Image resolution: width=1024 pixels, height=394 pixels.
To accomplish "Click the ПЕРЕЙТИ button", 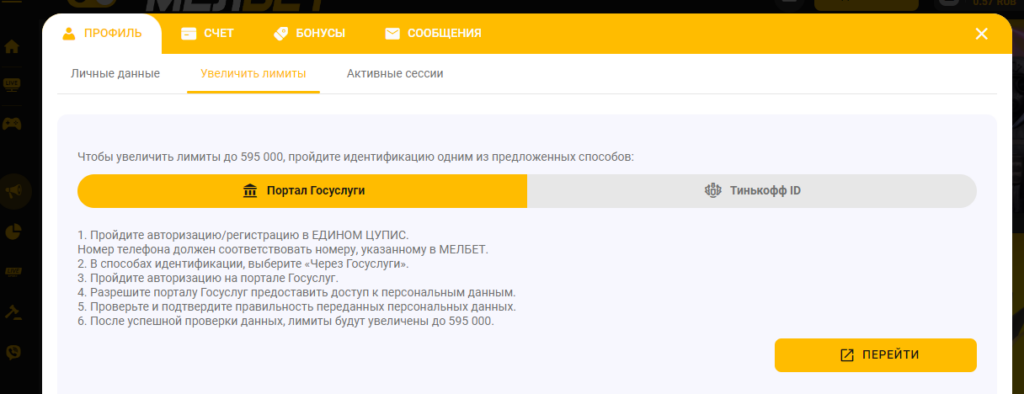I will coord(876,355).
